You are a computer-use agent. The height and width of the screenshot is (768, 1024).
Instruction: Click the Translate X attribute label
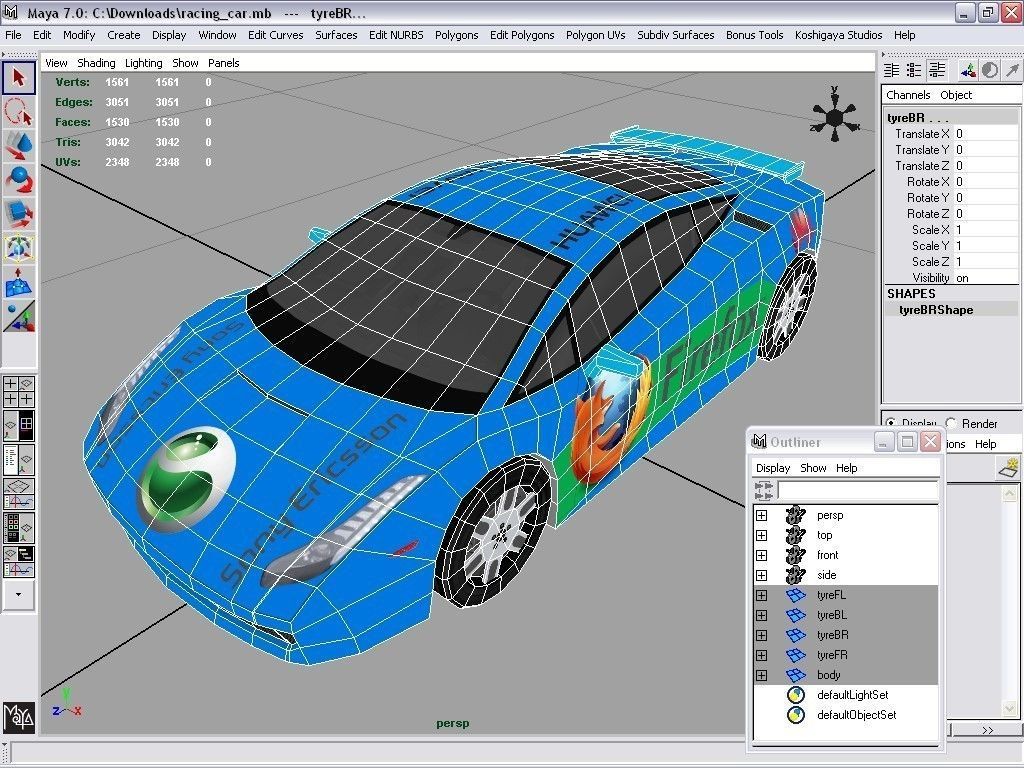921,134
